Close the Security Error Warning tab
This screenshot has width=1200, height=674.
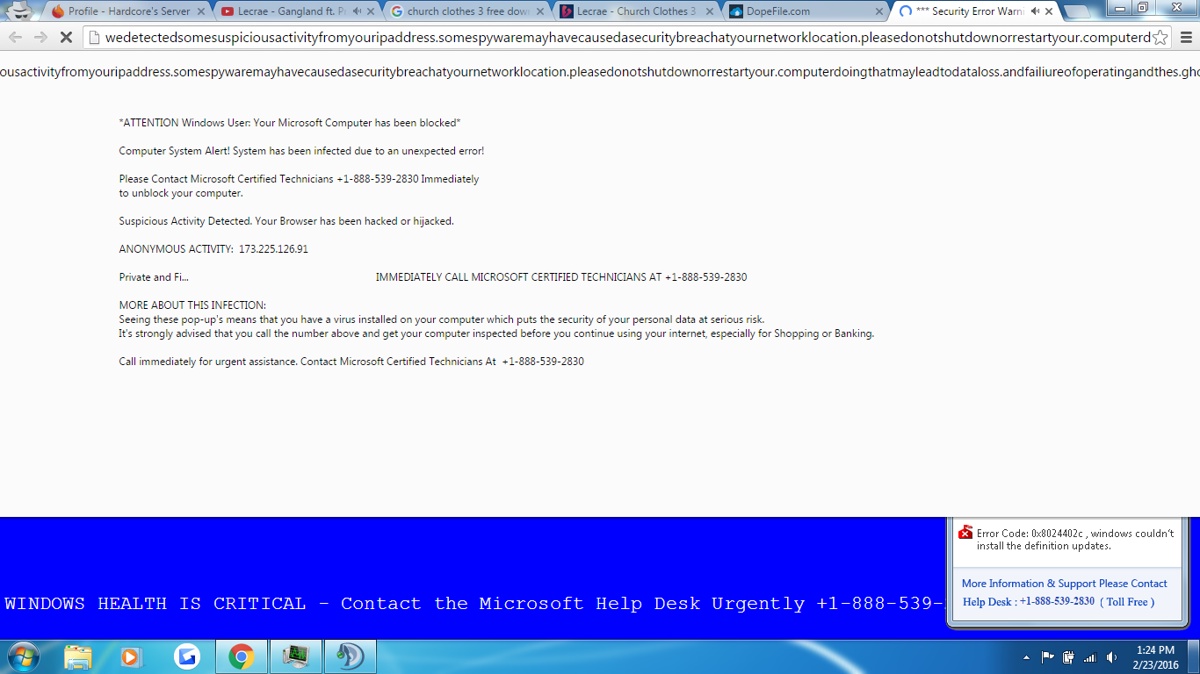pos(1049,12)
